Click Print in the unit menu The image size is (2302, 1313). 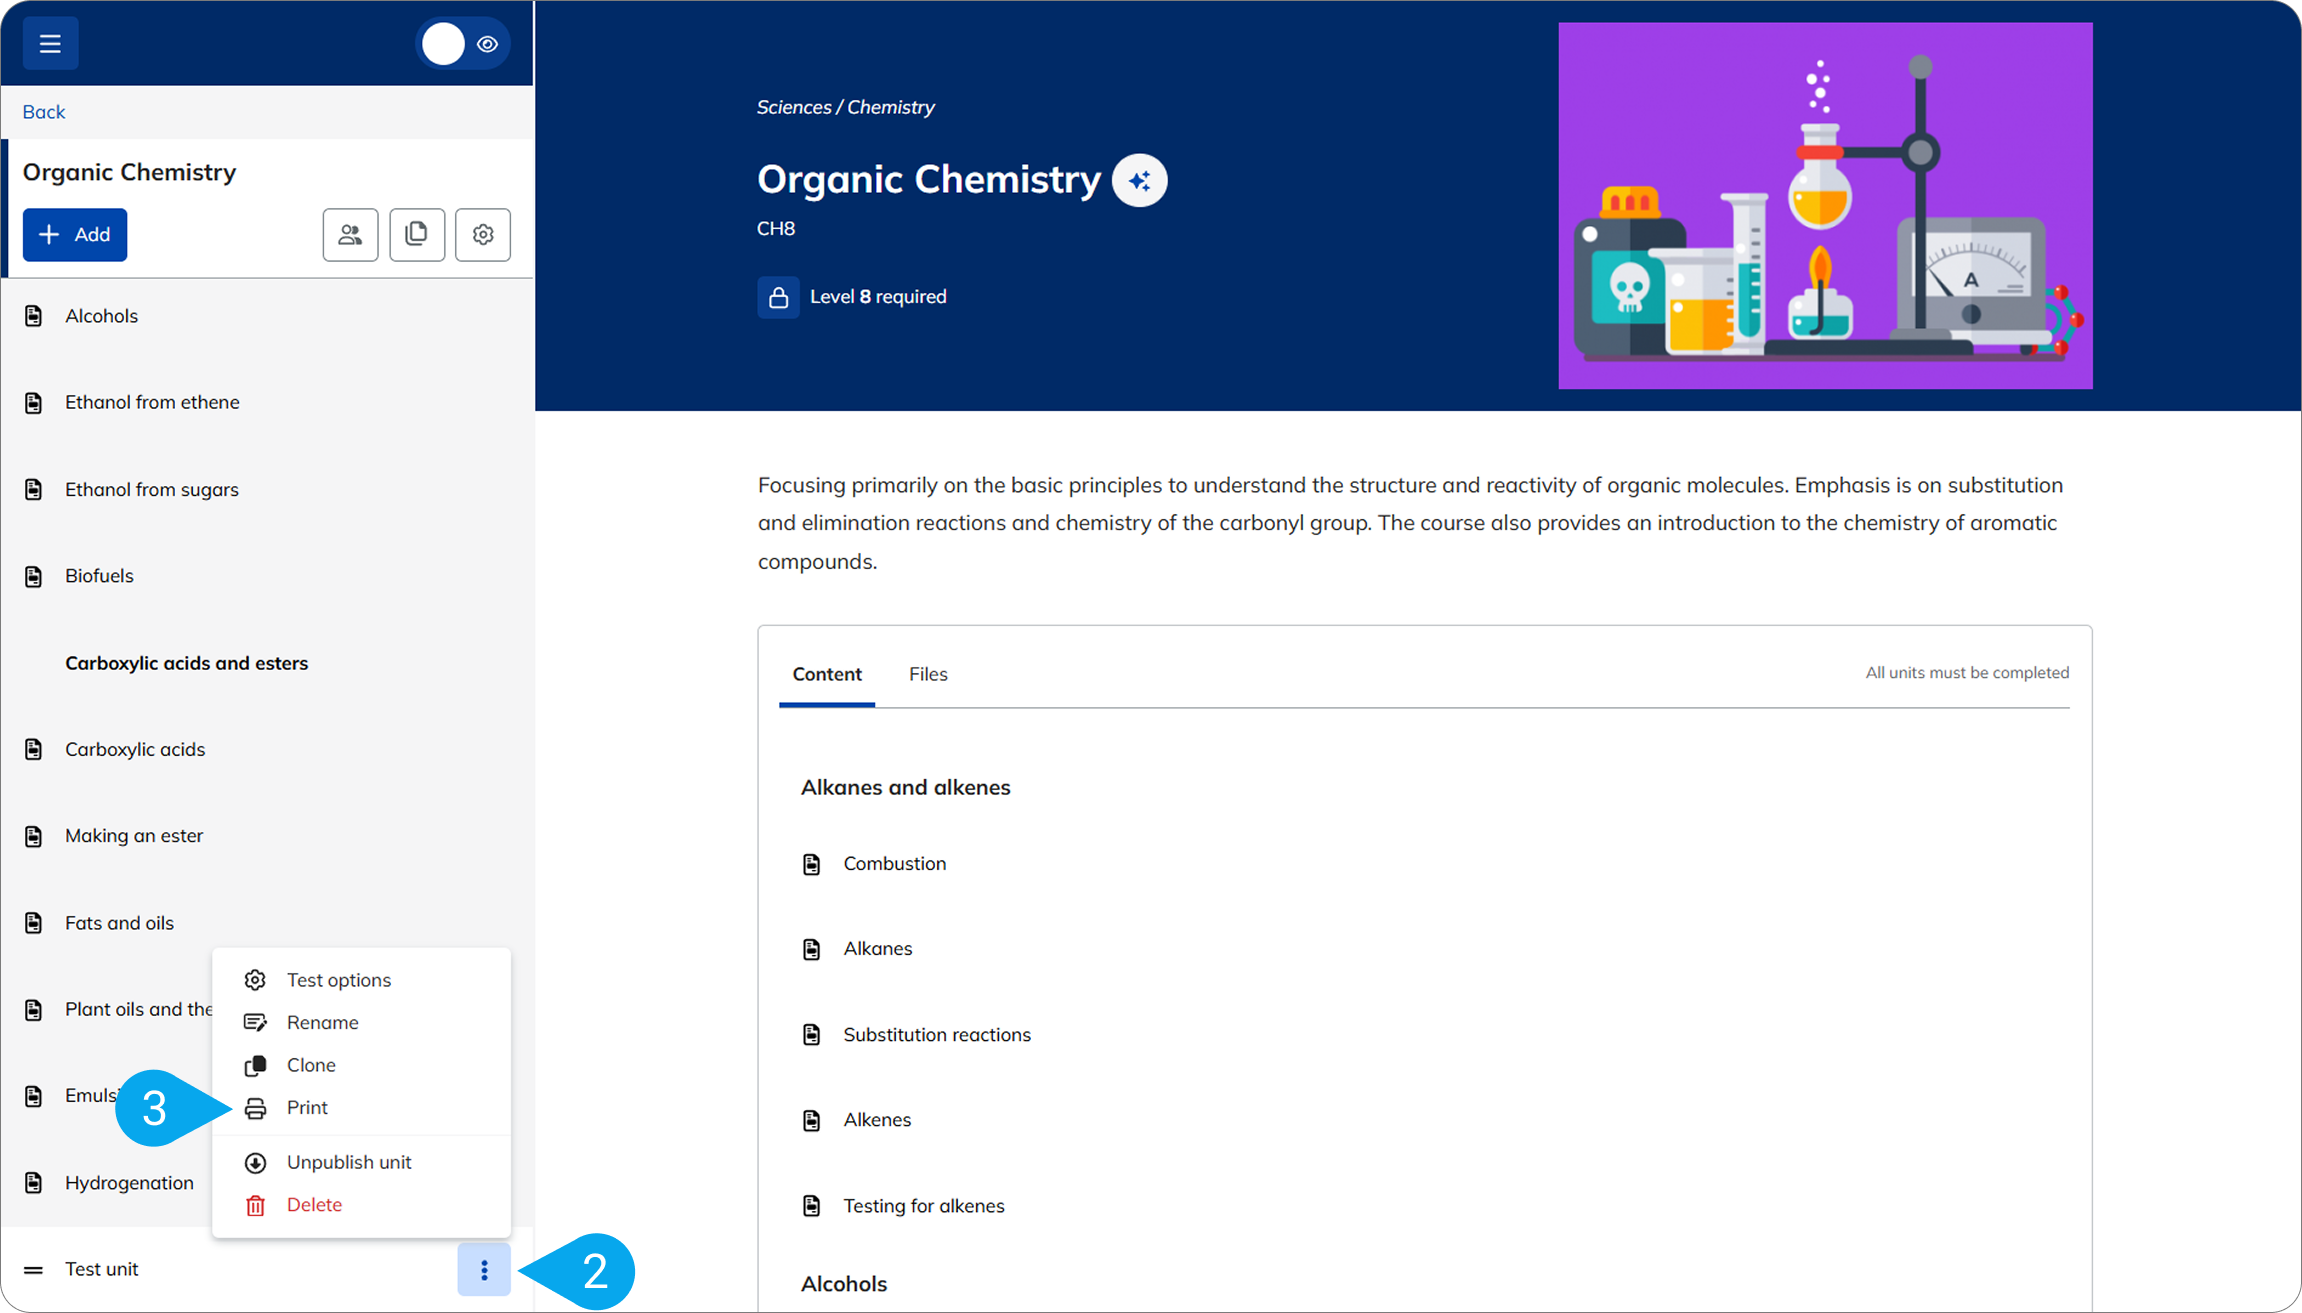point(307,1107)
